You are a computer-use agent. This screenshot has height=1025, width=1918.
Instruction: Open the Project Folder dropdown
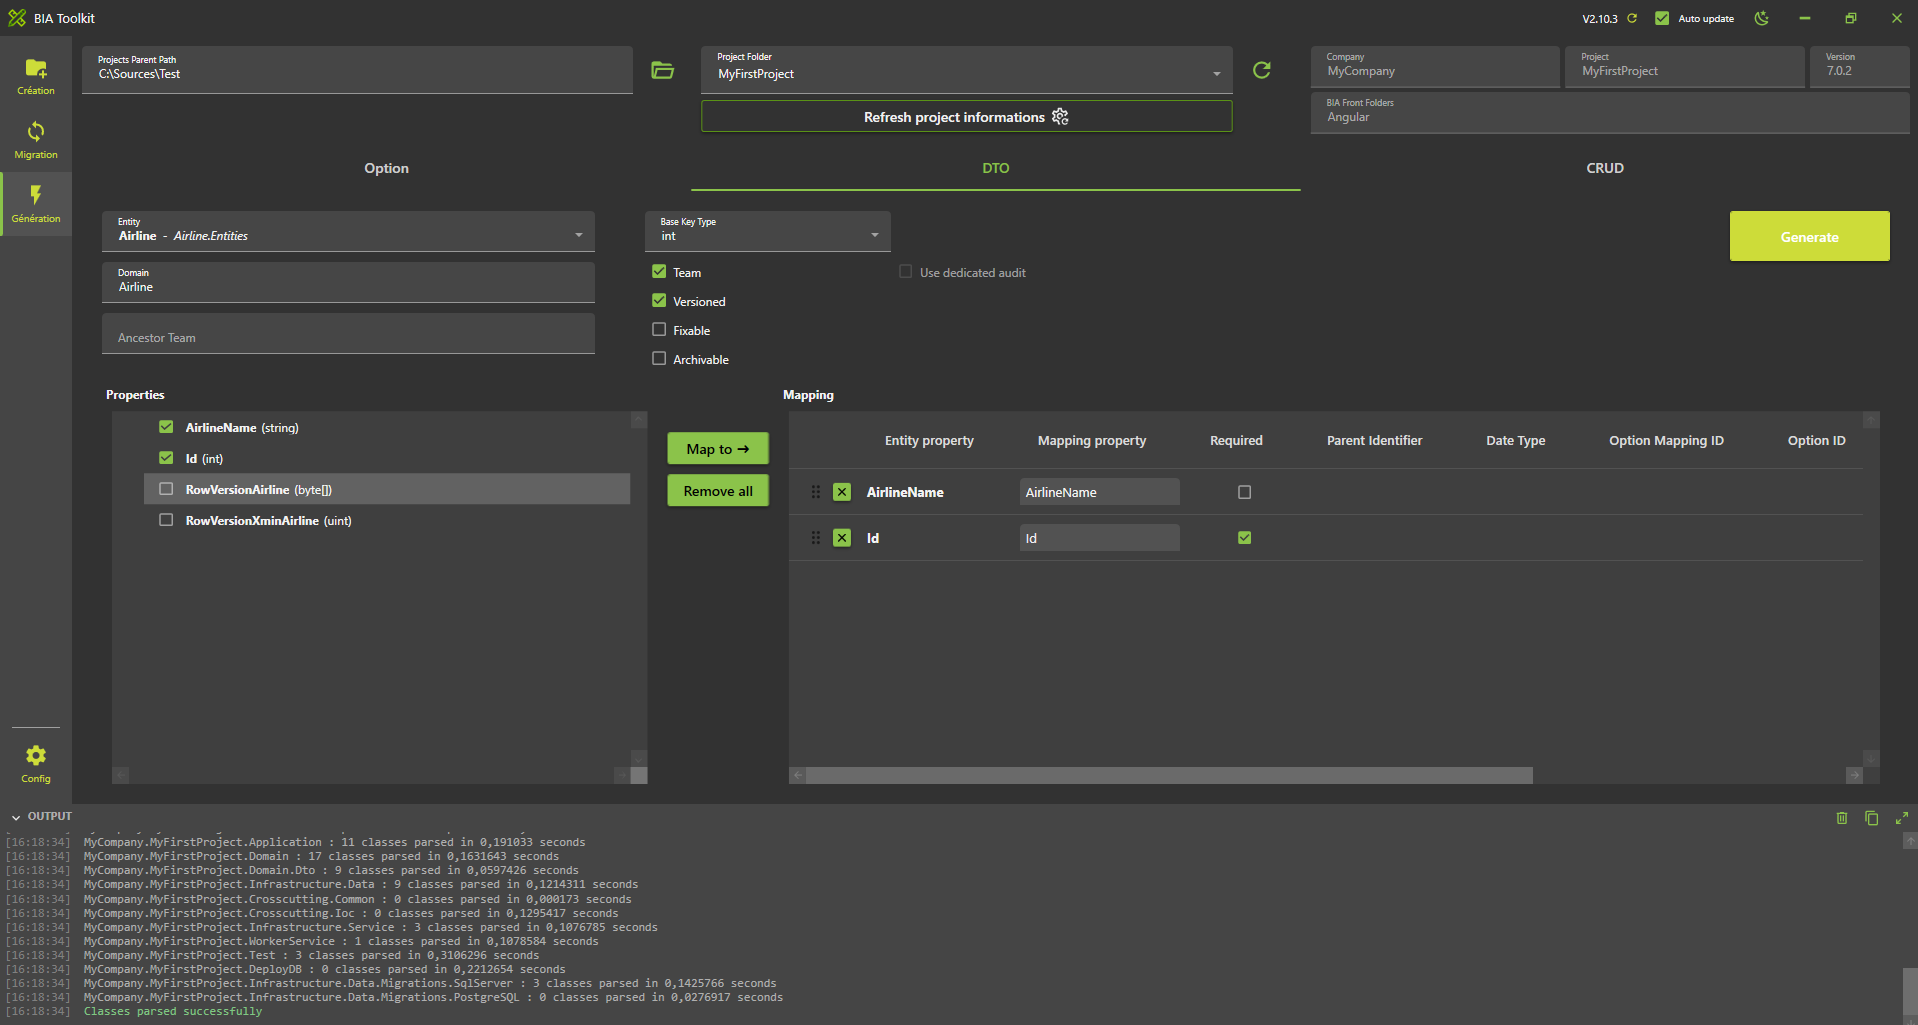(966, 70)
